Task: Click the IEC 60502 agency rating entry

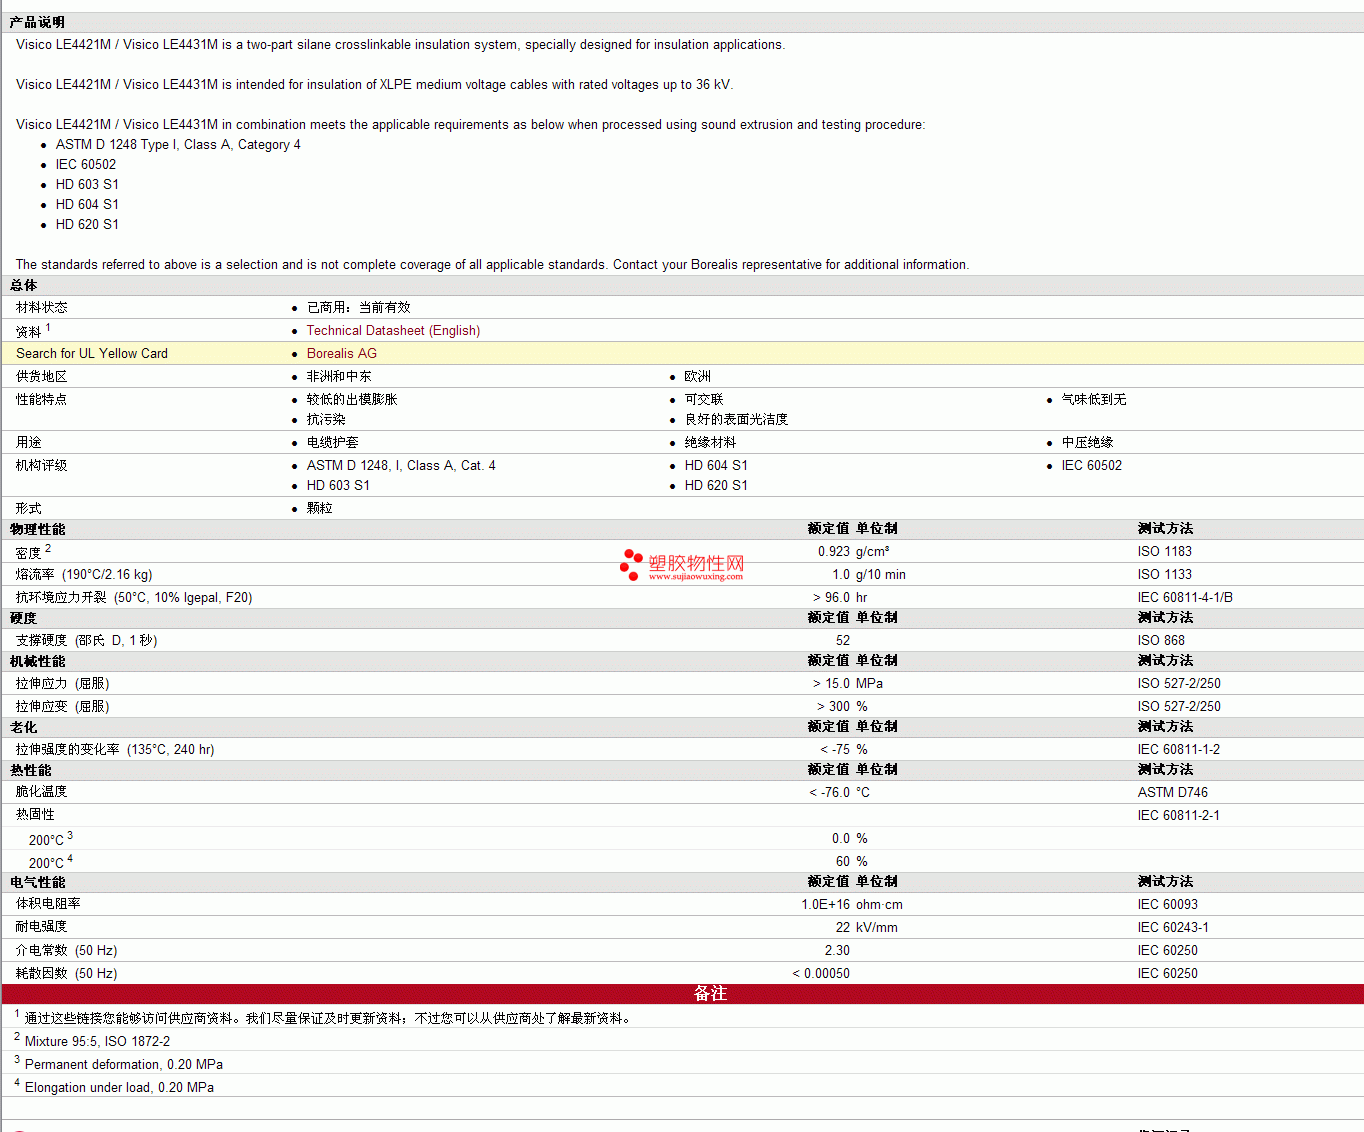Action: [1092, 466]
